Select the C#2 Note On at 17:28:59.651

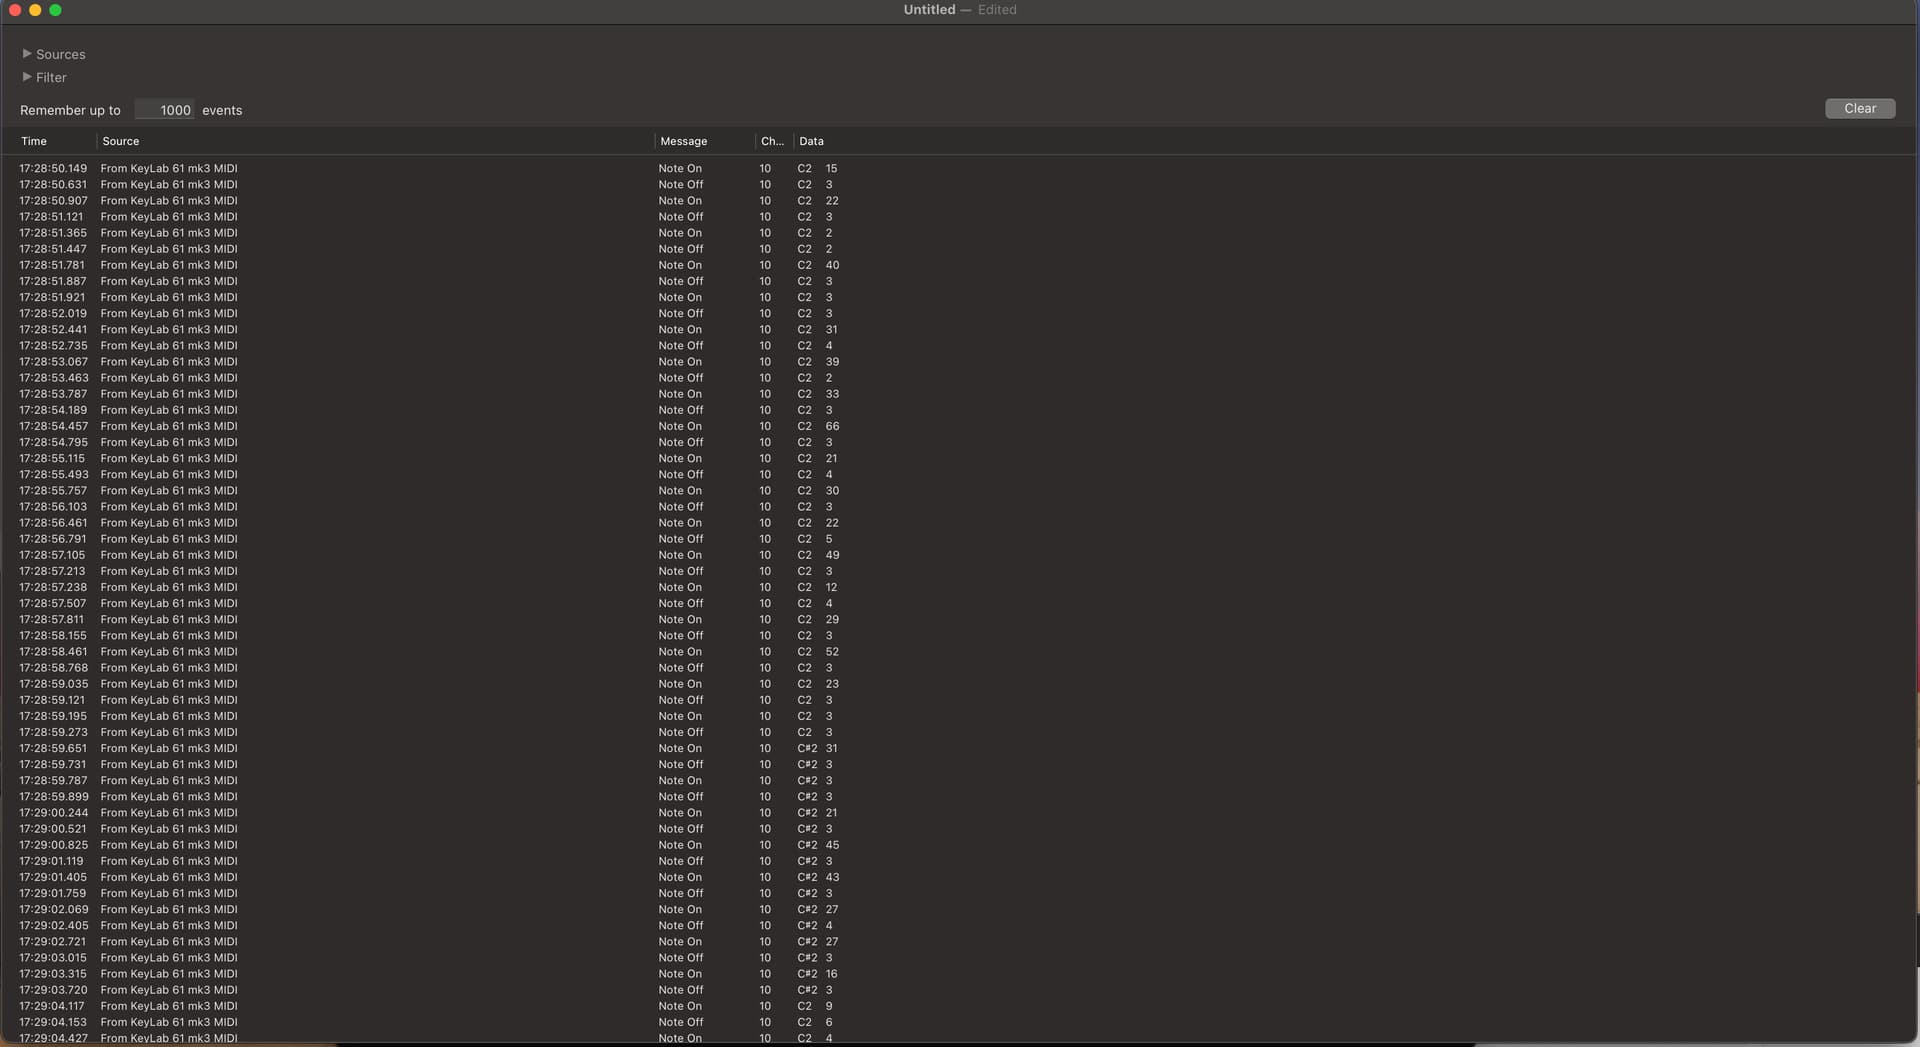400,748
